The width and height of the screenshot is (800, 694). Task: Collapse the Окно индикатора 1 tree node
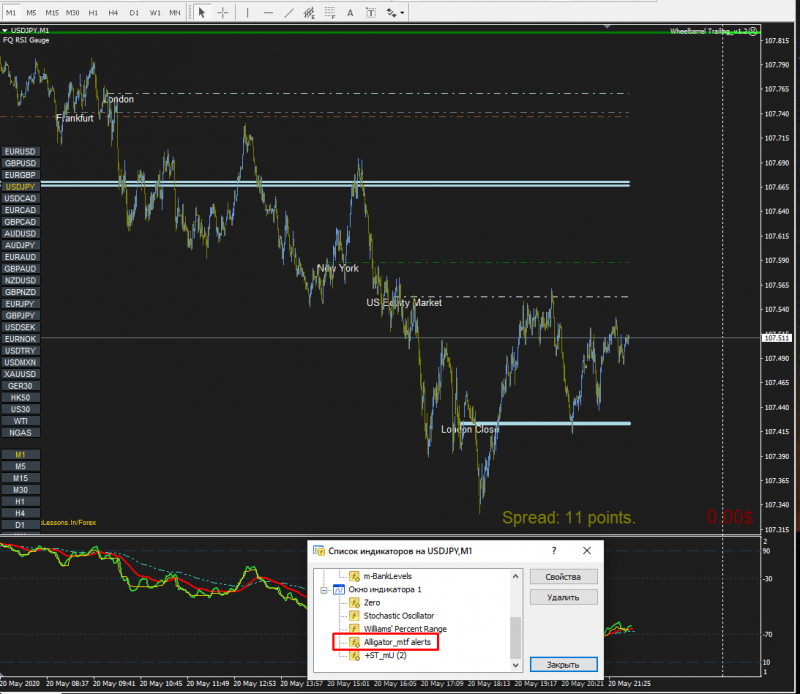pyautogui.click(x=323, y=590)
